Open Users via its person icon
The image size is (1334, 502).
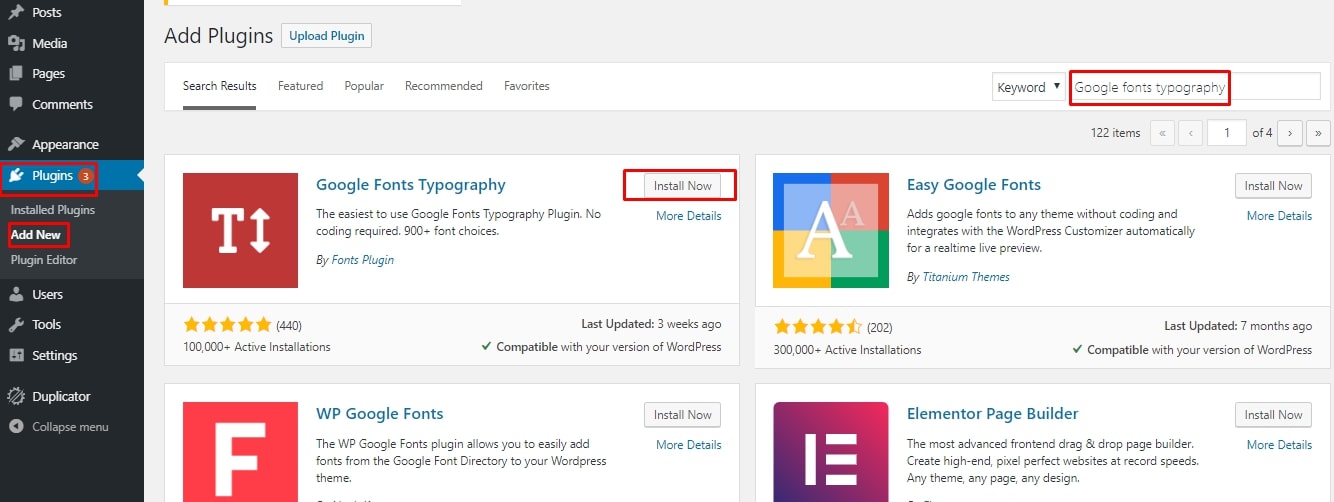[x=16, y=294]
